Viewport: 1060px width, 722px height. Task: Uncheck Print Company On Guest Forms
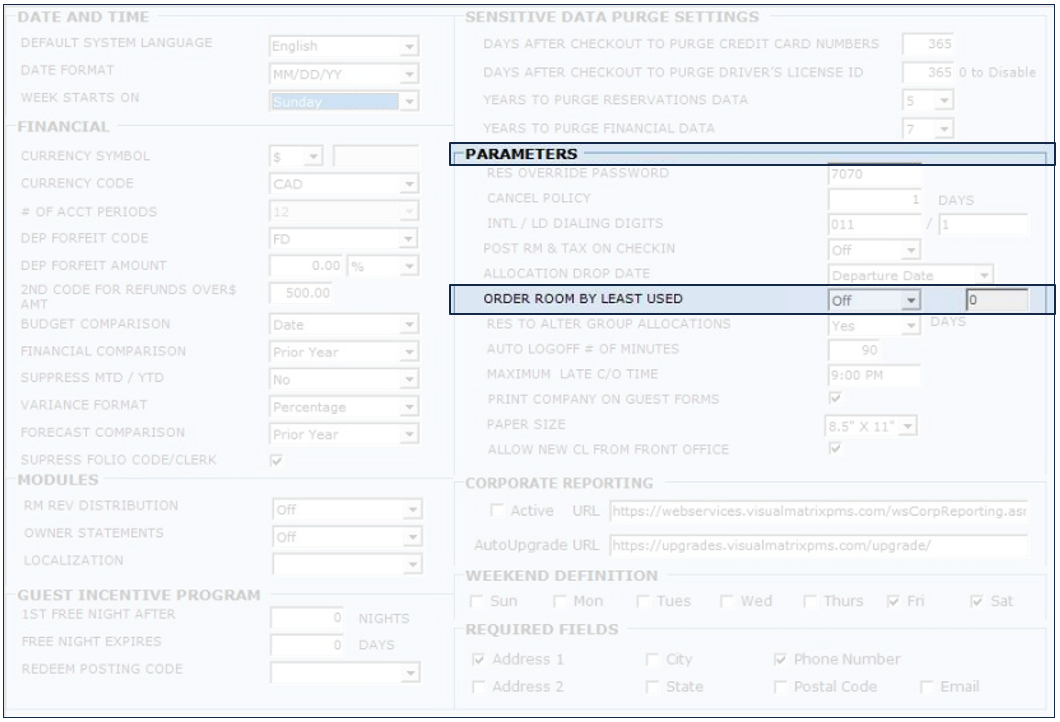[836, 400]
